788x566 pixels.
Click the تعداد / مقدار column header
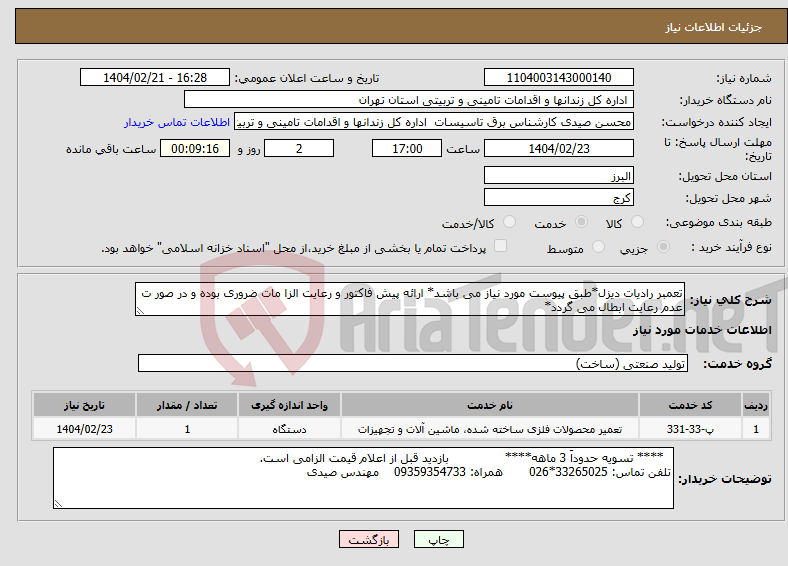coord(187,405)
